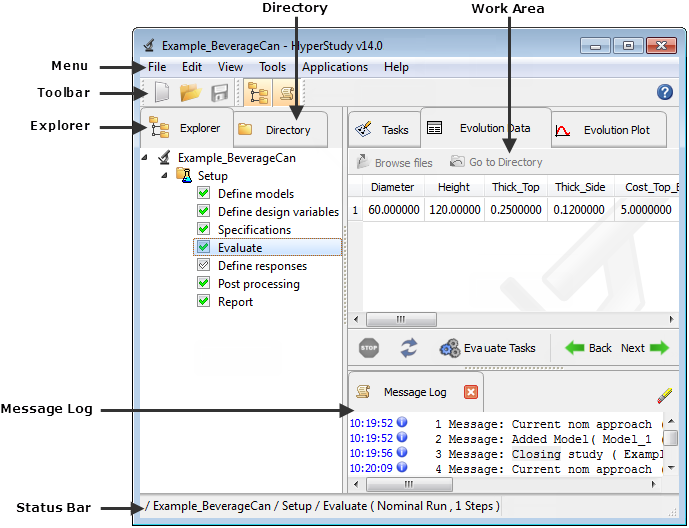
Task: Close the Message Log tab
Action: (471, 392)
